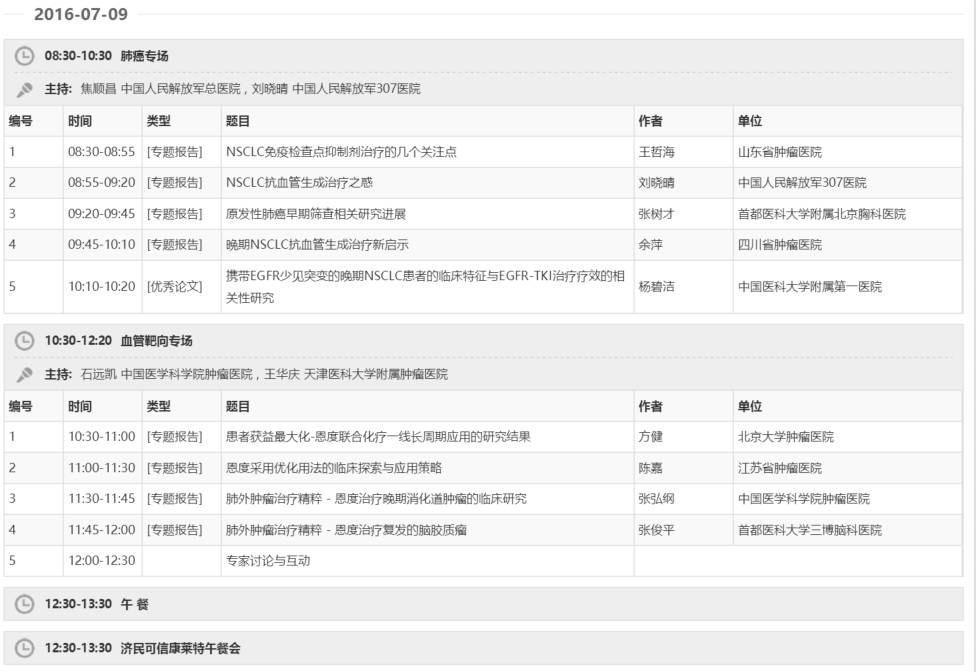The image size is (976, 672).
Task: Click unit 中国医科大学附属第一医院
Action: tap(810, 287)
